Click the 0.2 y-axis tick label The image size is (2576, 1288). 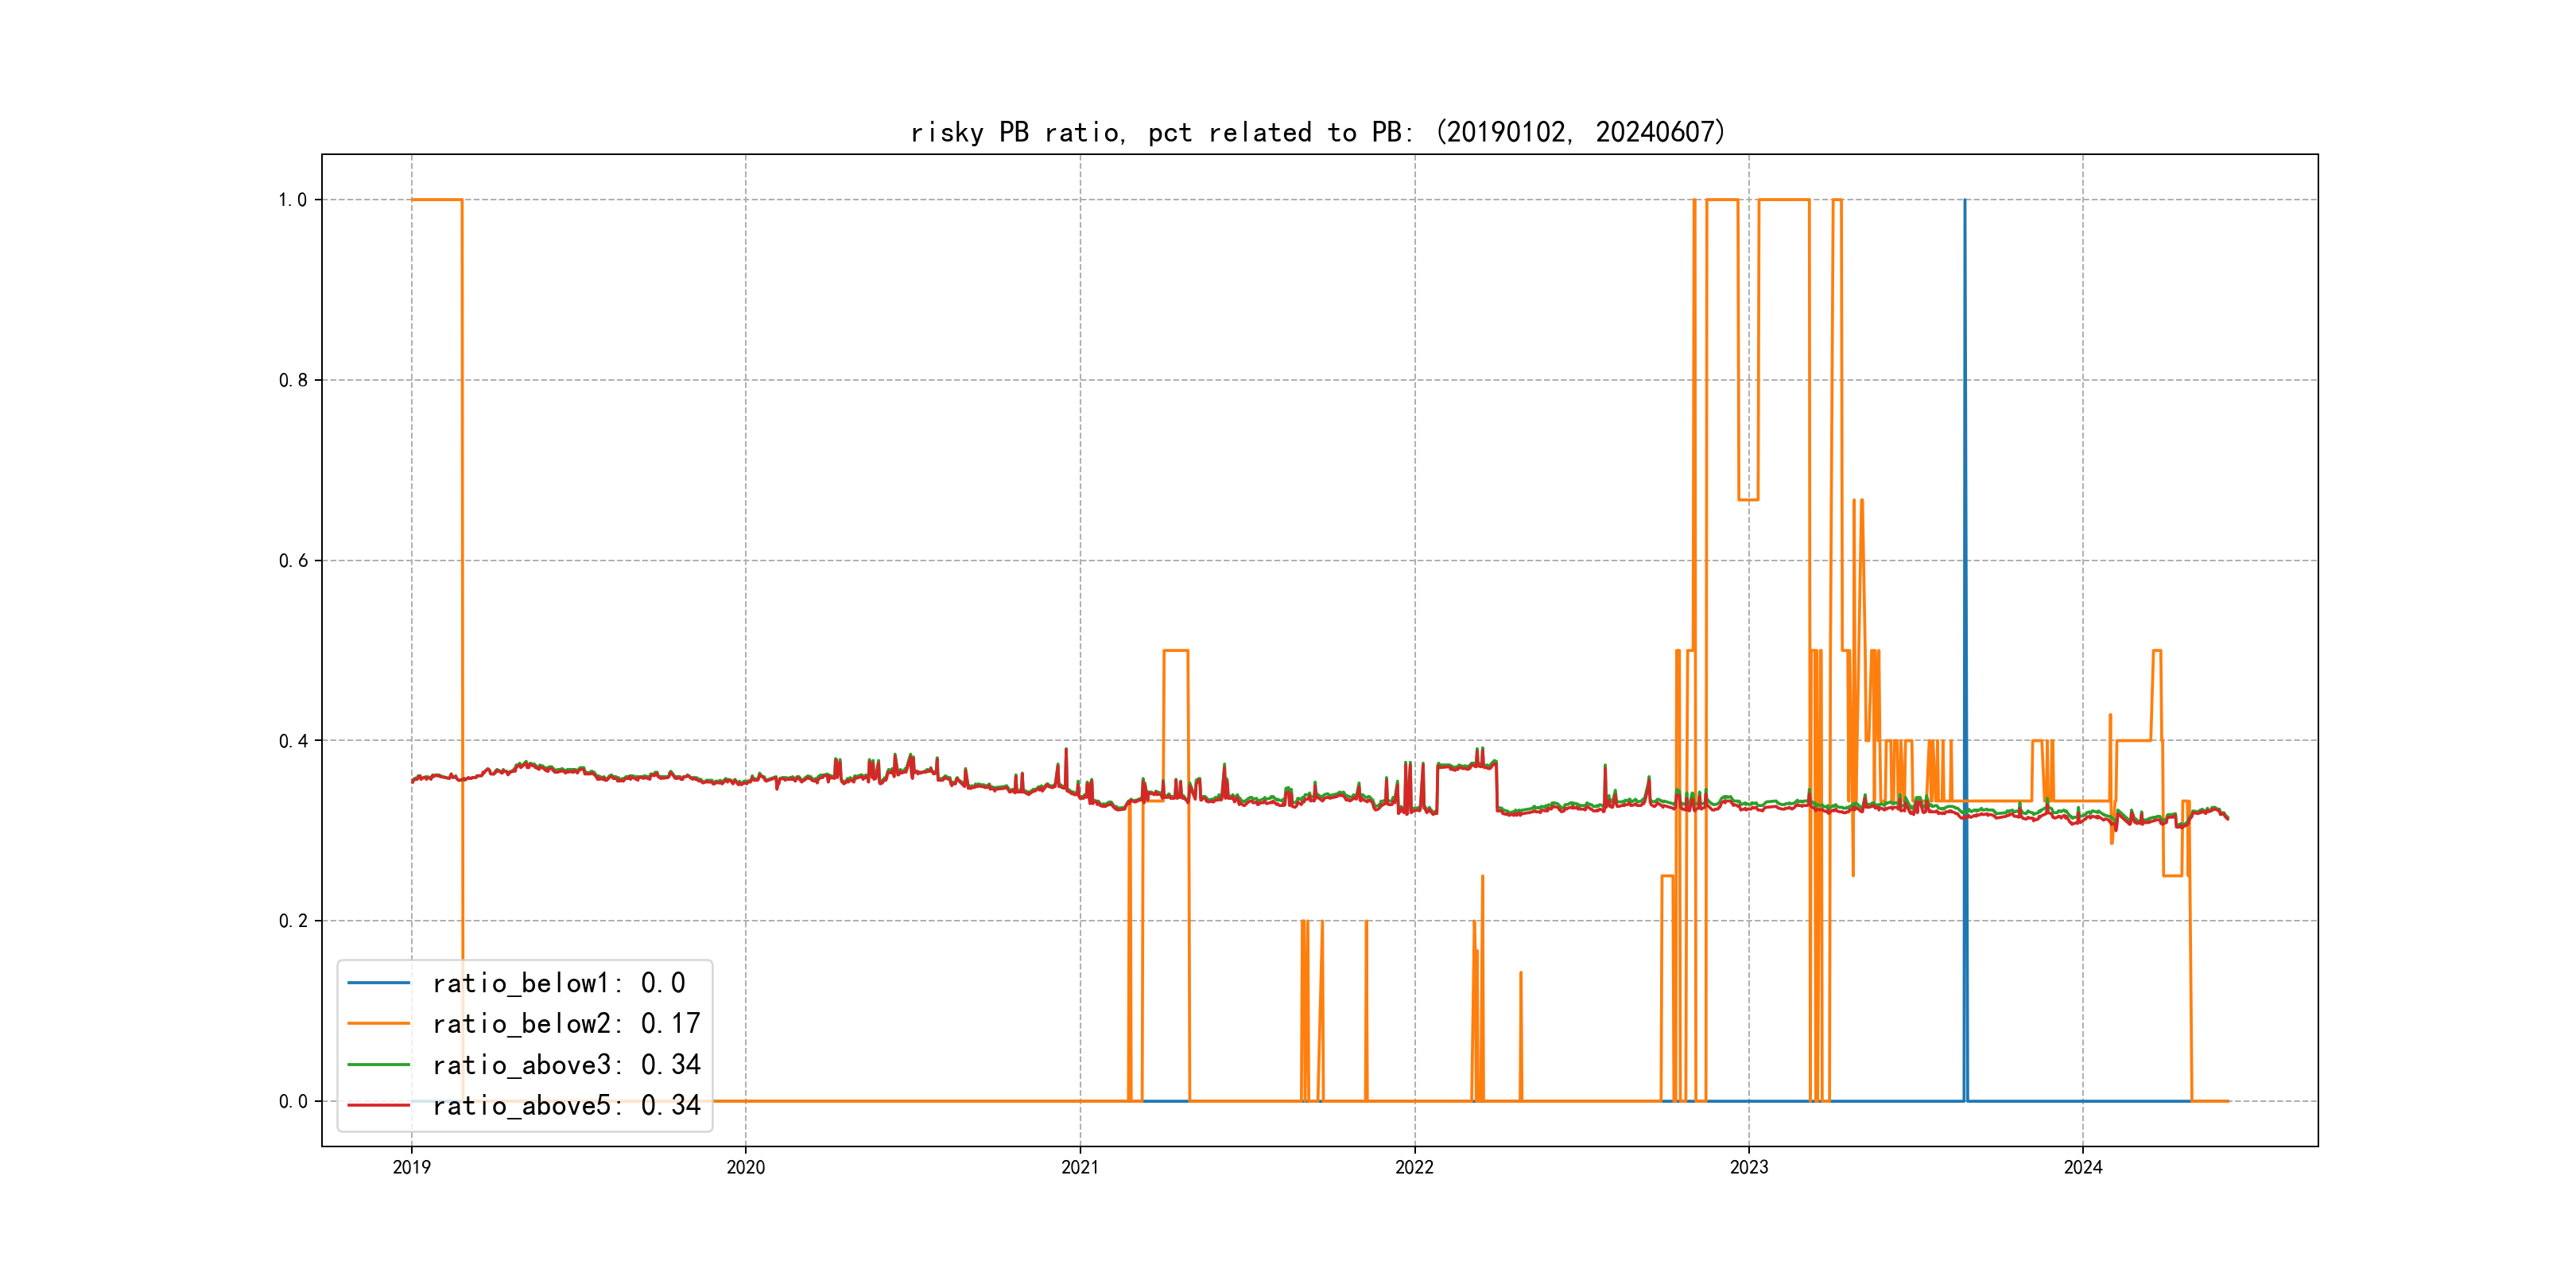(292, 921)
